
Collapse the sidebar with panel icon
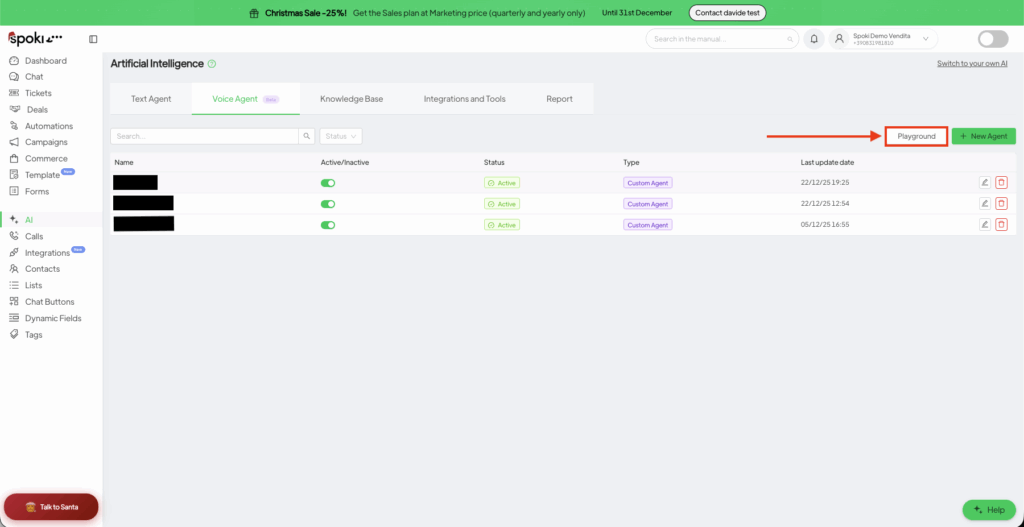93,39
